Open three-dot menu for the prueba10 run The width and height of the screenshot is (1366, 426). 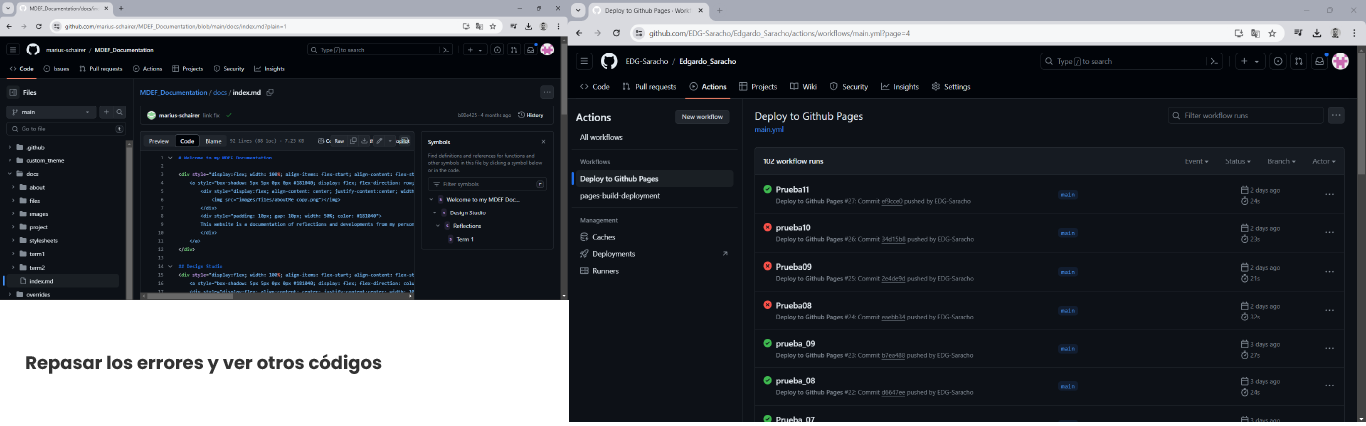(1329, 233)
